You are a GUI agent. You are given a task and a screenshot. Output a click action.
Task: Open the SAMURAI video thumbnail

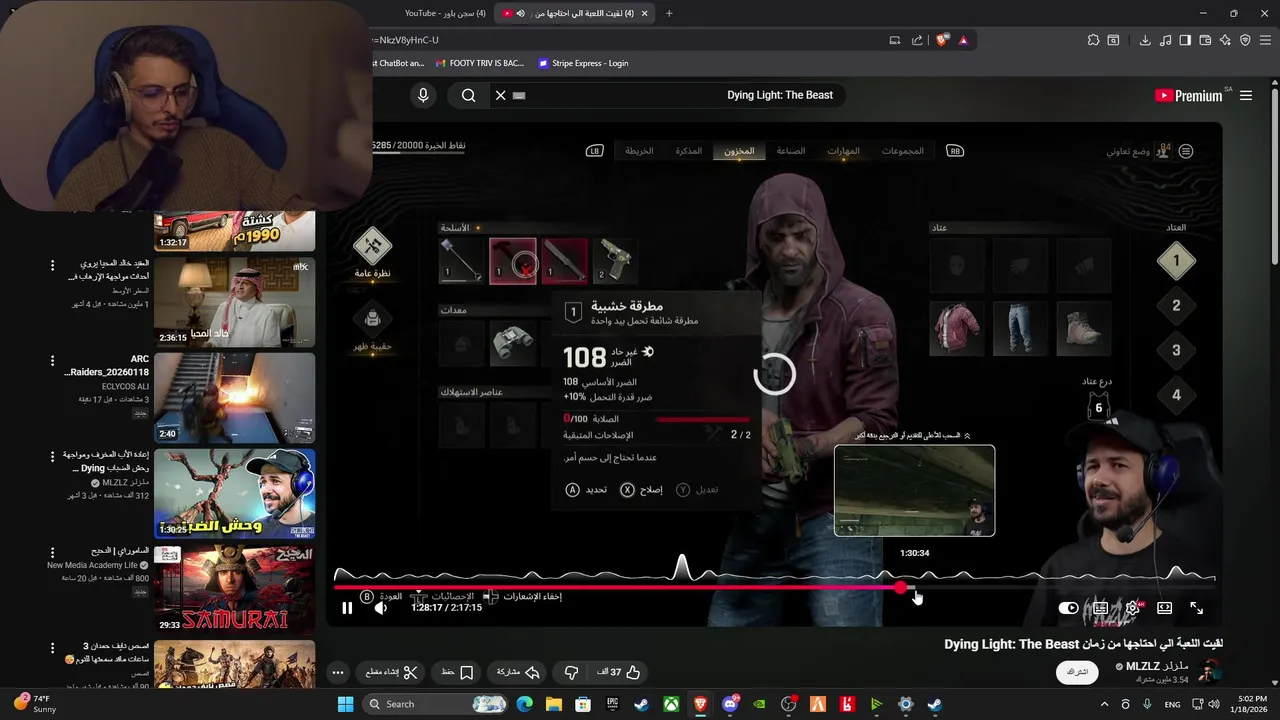coord(235,589)
